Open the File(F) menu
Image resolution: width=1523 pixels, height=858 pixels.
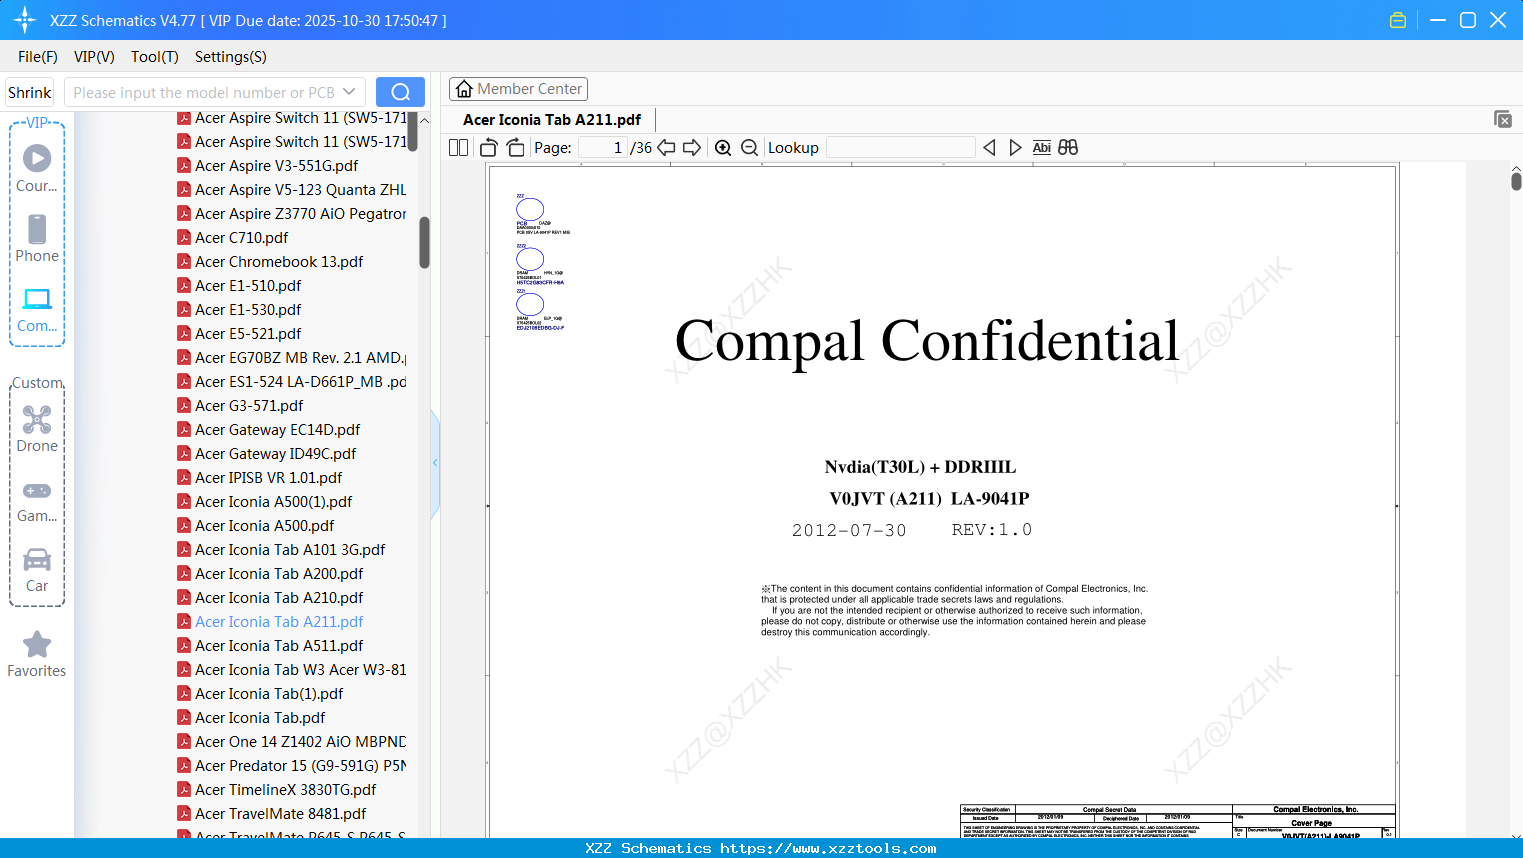[38, 57]
